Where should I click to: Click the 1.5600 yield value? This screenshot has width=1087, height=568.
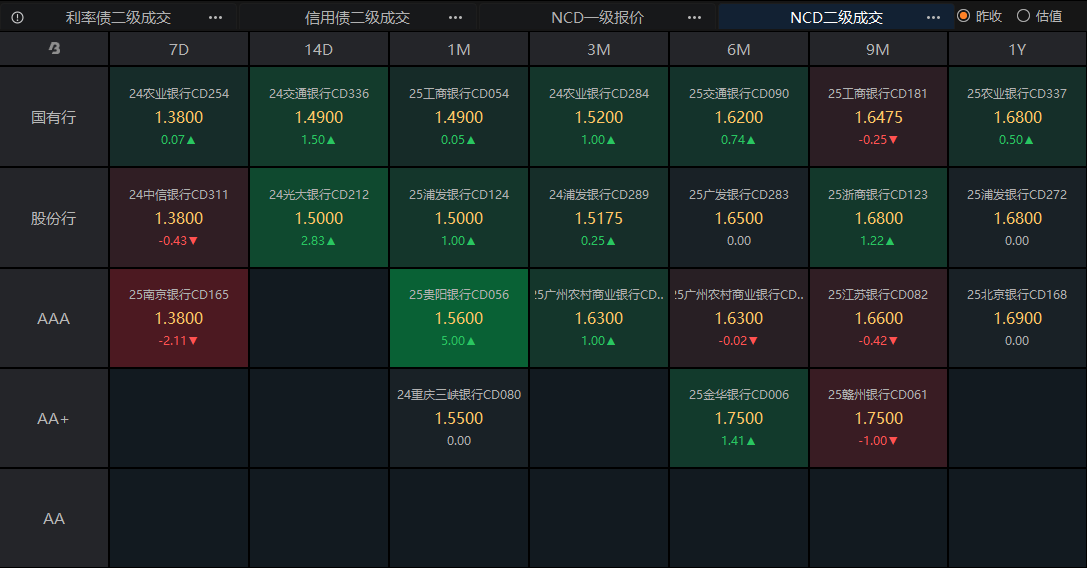pos(459,318)
